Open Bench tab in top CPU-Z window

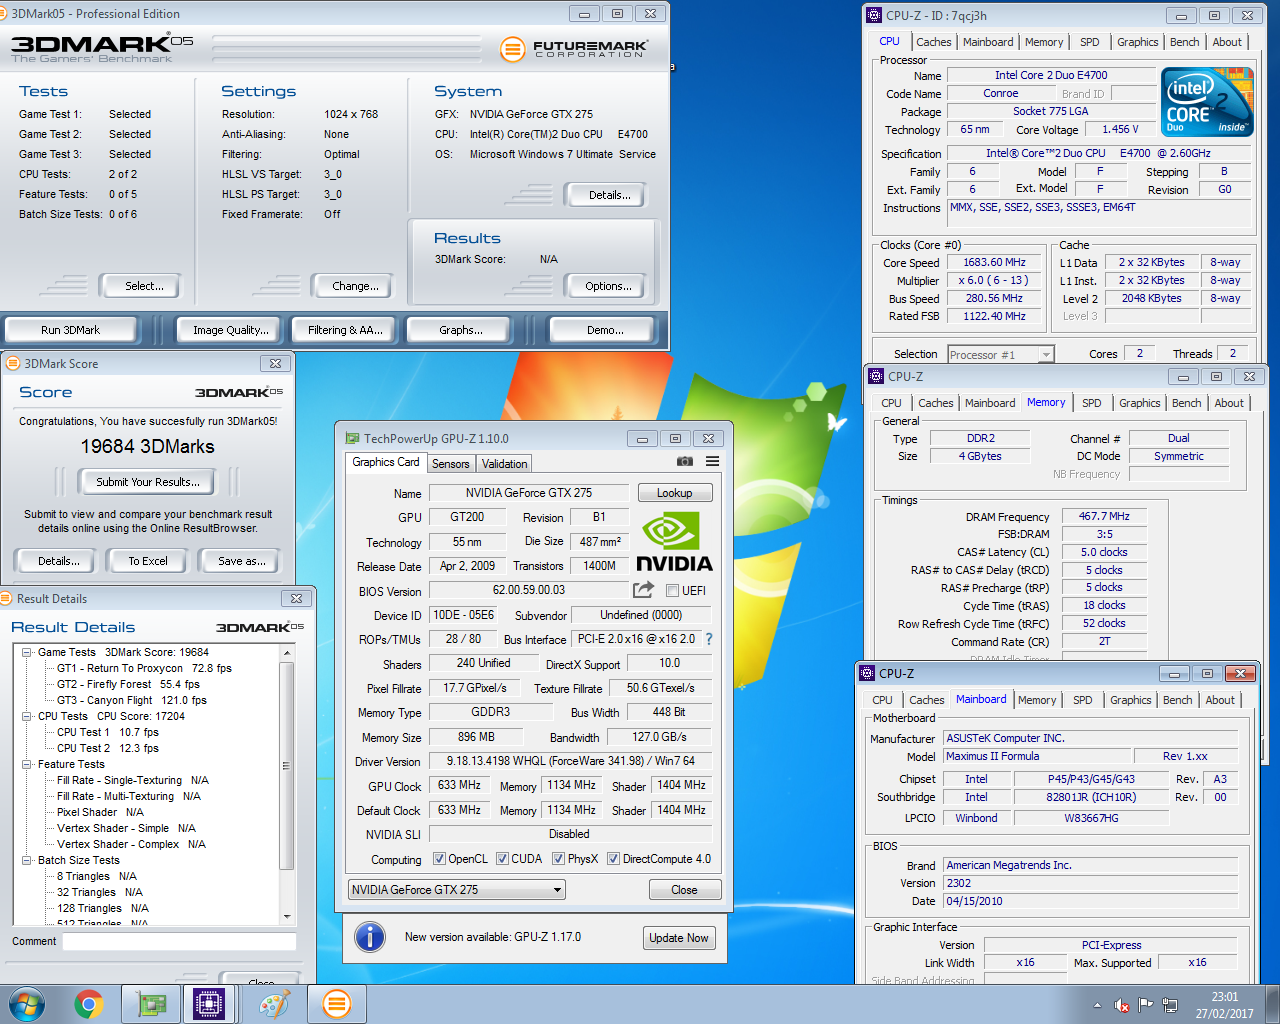coord(1184,42)
